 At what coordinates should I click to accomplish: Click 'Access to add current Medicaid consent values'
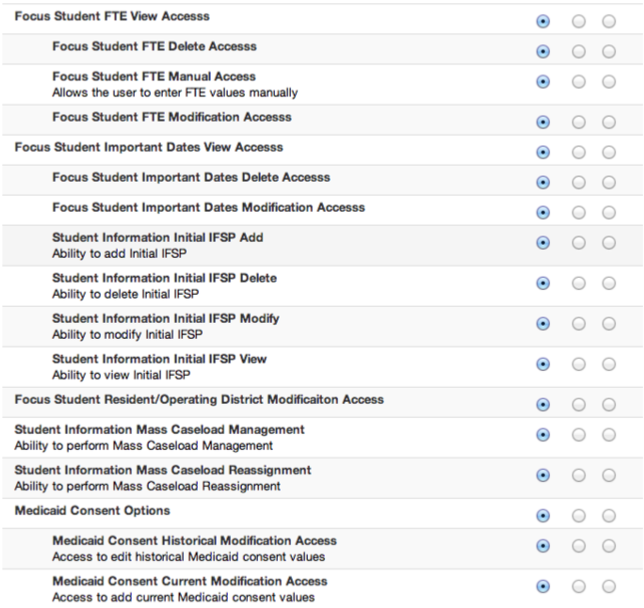click(x=183, y=597)
